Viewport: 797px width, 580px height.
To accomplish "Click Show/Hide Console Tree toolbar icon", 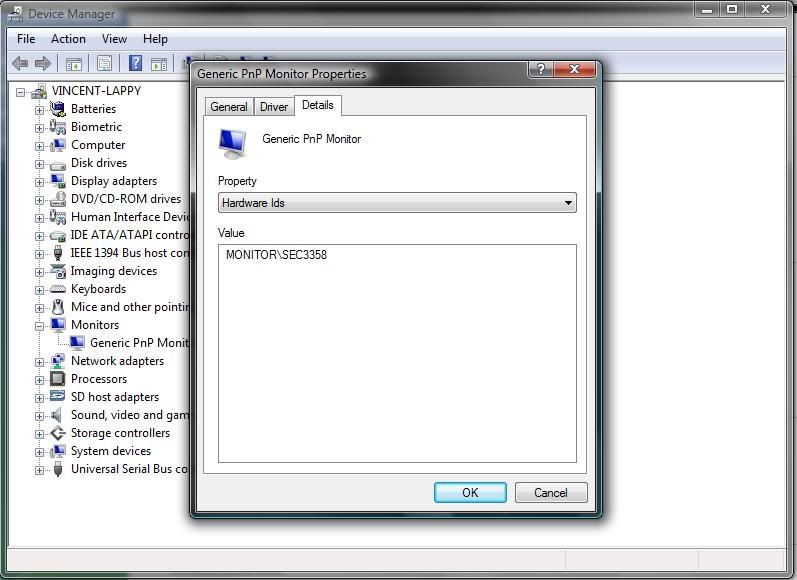I will pos(74,64).
